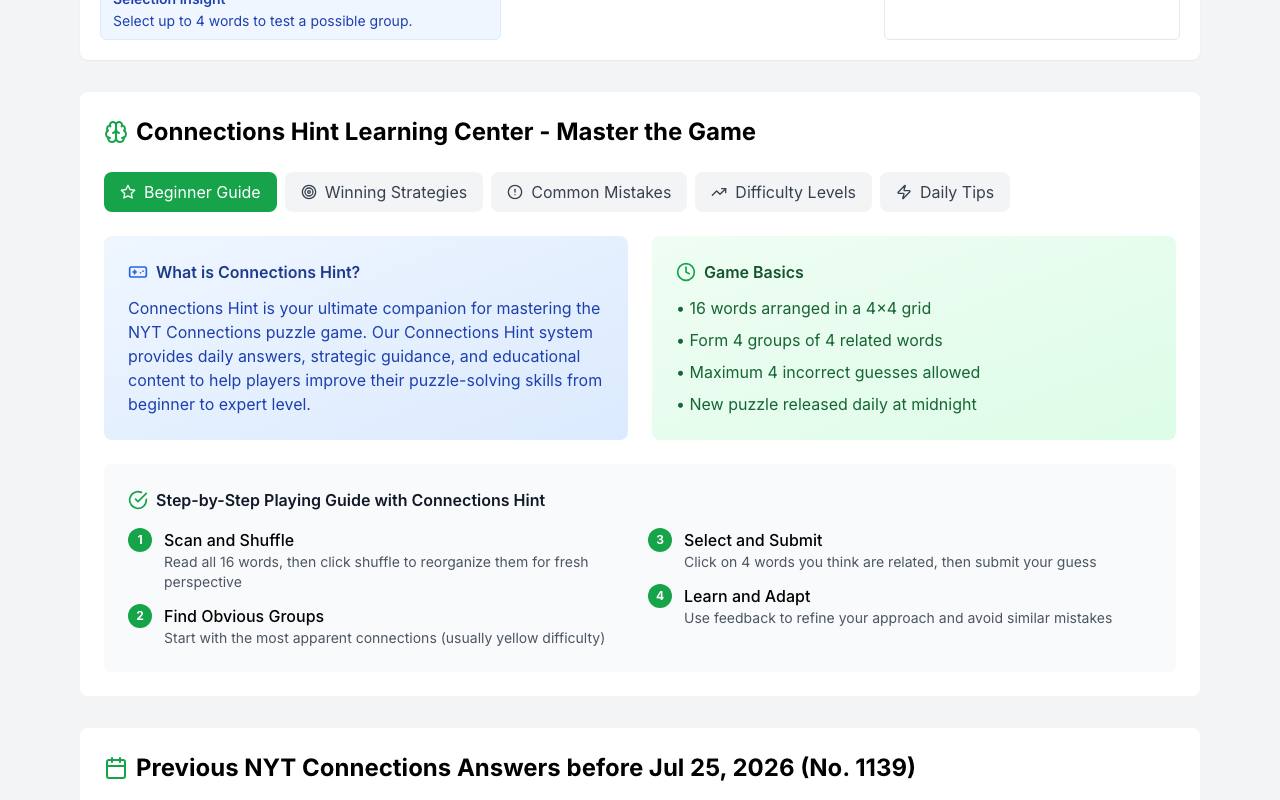The width and height of the screenshot is (1280, 800).
Task: Click the gamepad icon beside What is Connections Hint
Action: point(138,272)
